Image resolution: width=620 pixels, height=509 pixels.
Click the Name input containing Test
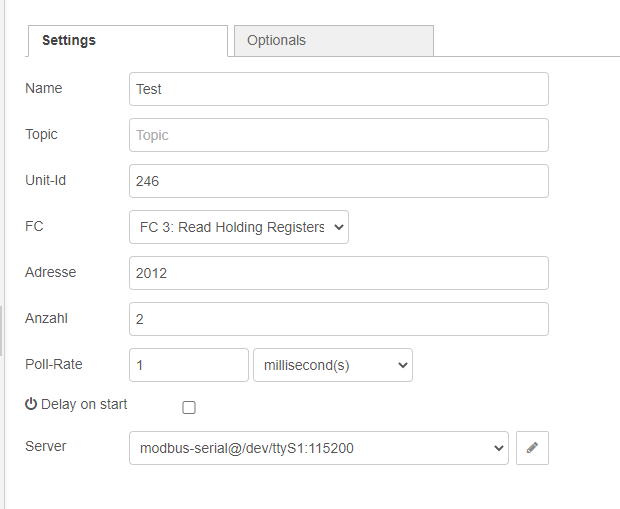pos(338,89)
